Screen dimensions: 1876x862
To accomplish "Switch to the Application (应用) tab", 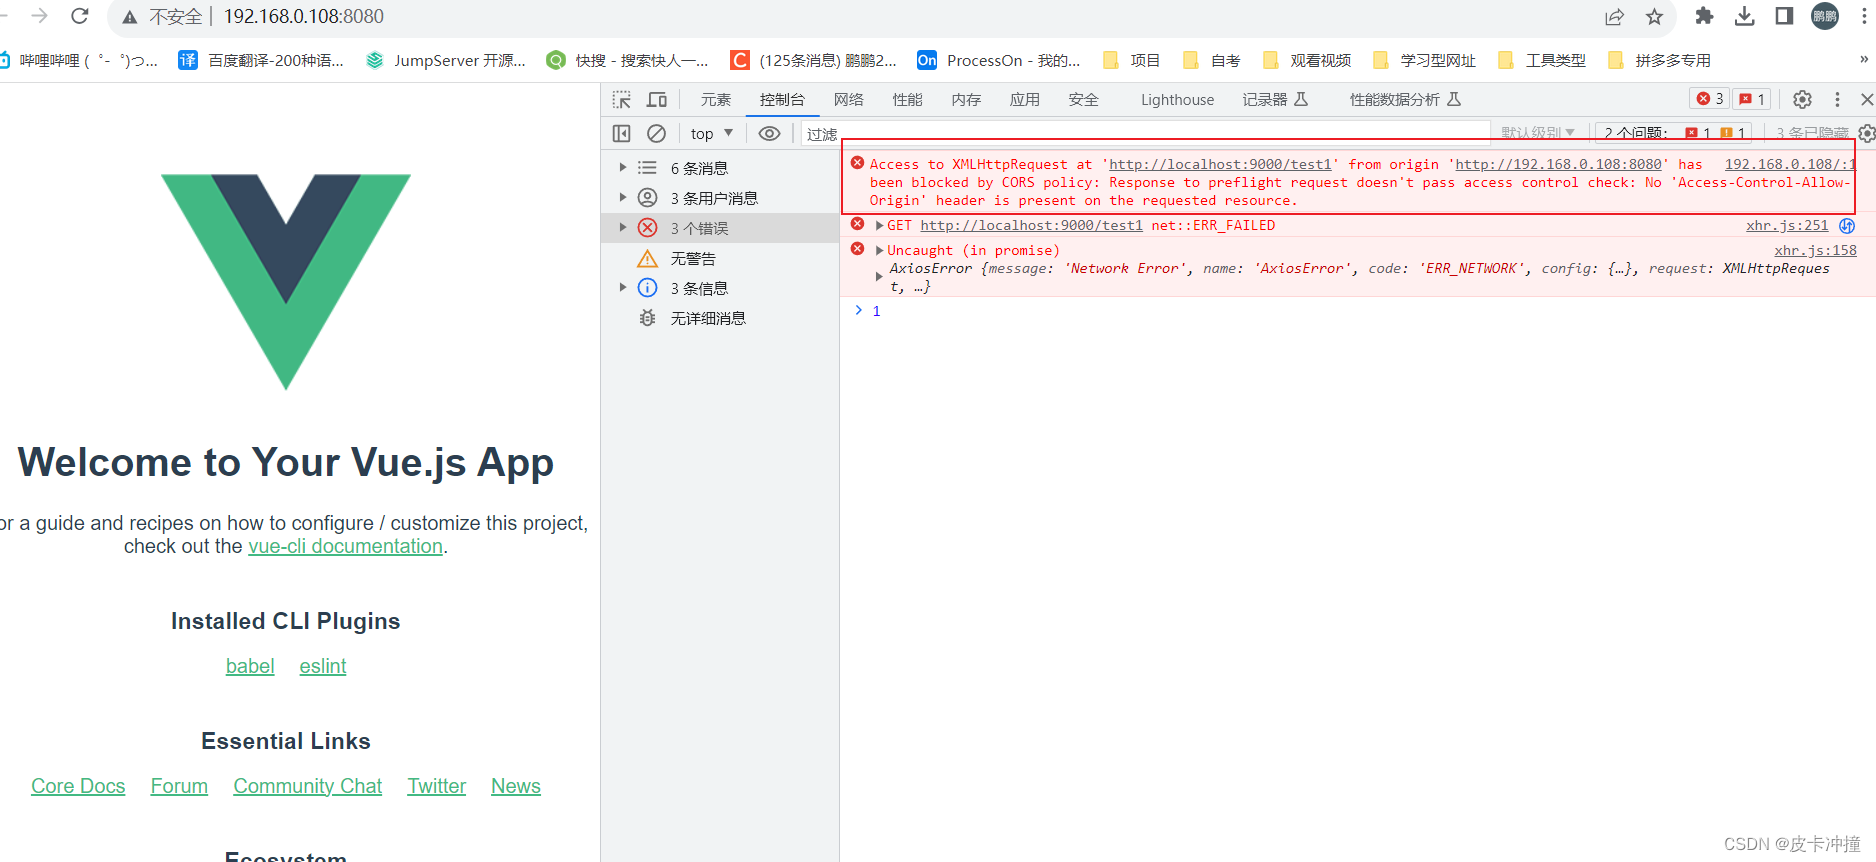I will point(1025,99).
